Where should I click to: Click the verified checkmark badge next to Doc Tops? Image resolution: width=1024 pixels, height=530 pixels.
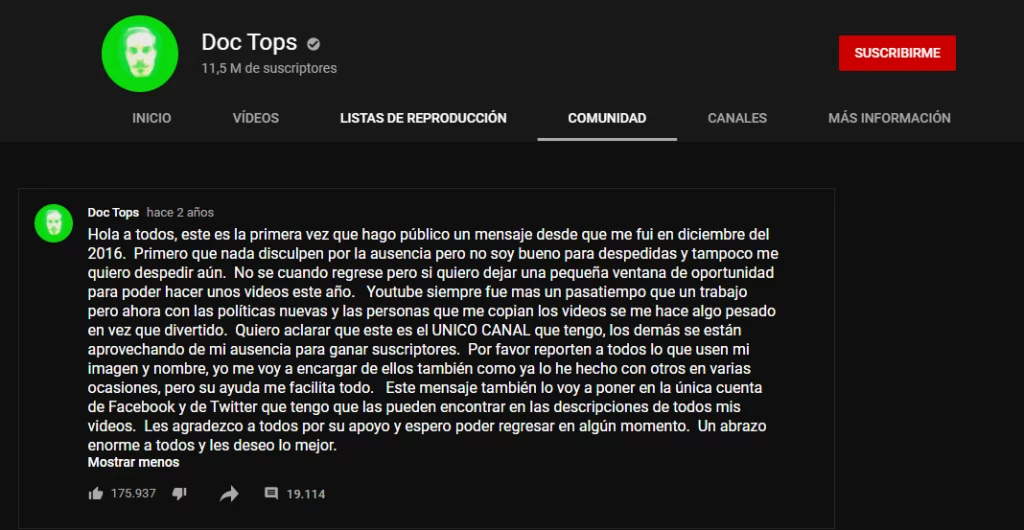314,44
